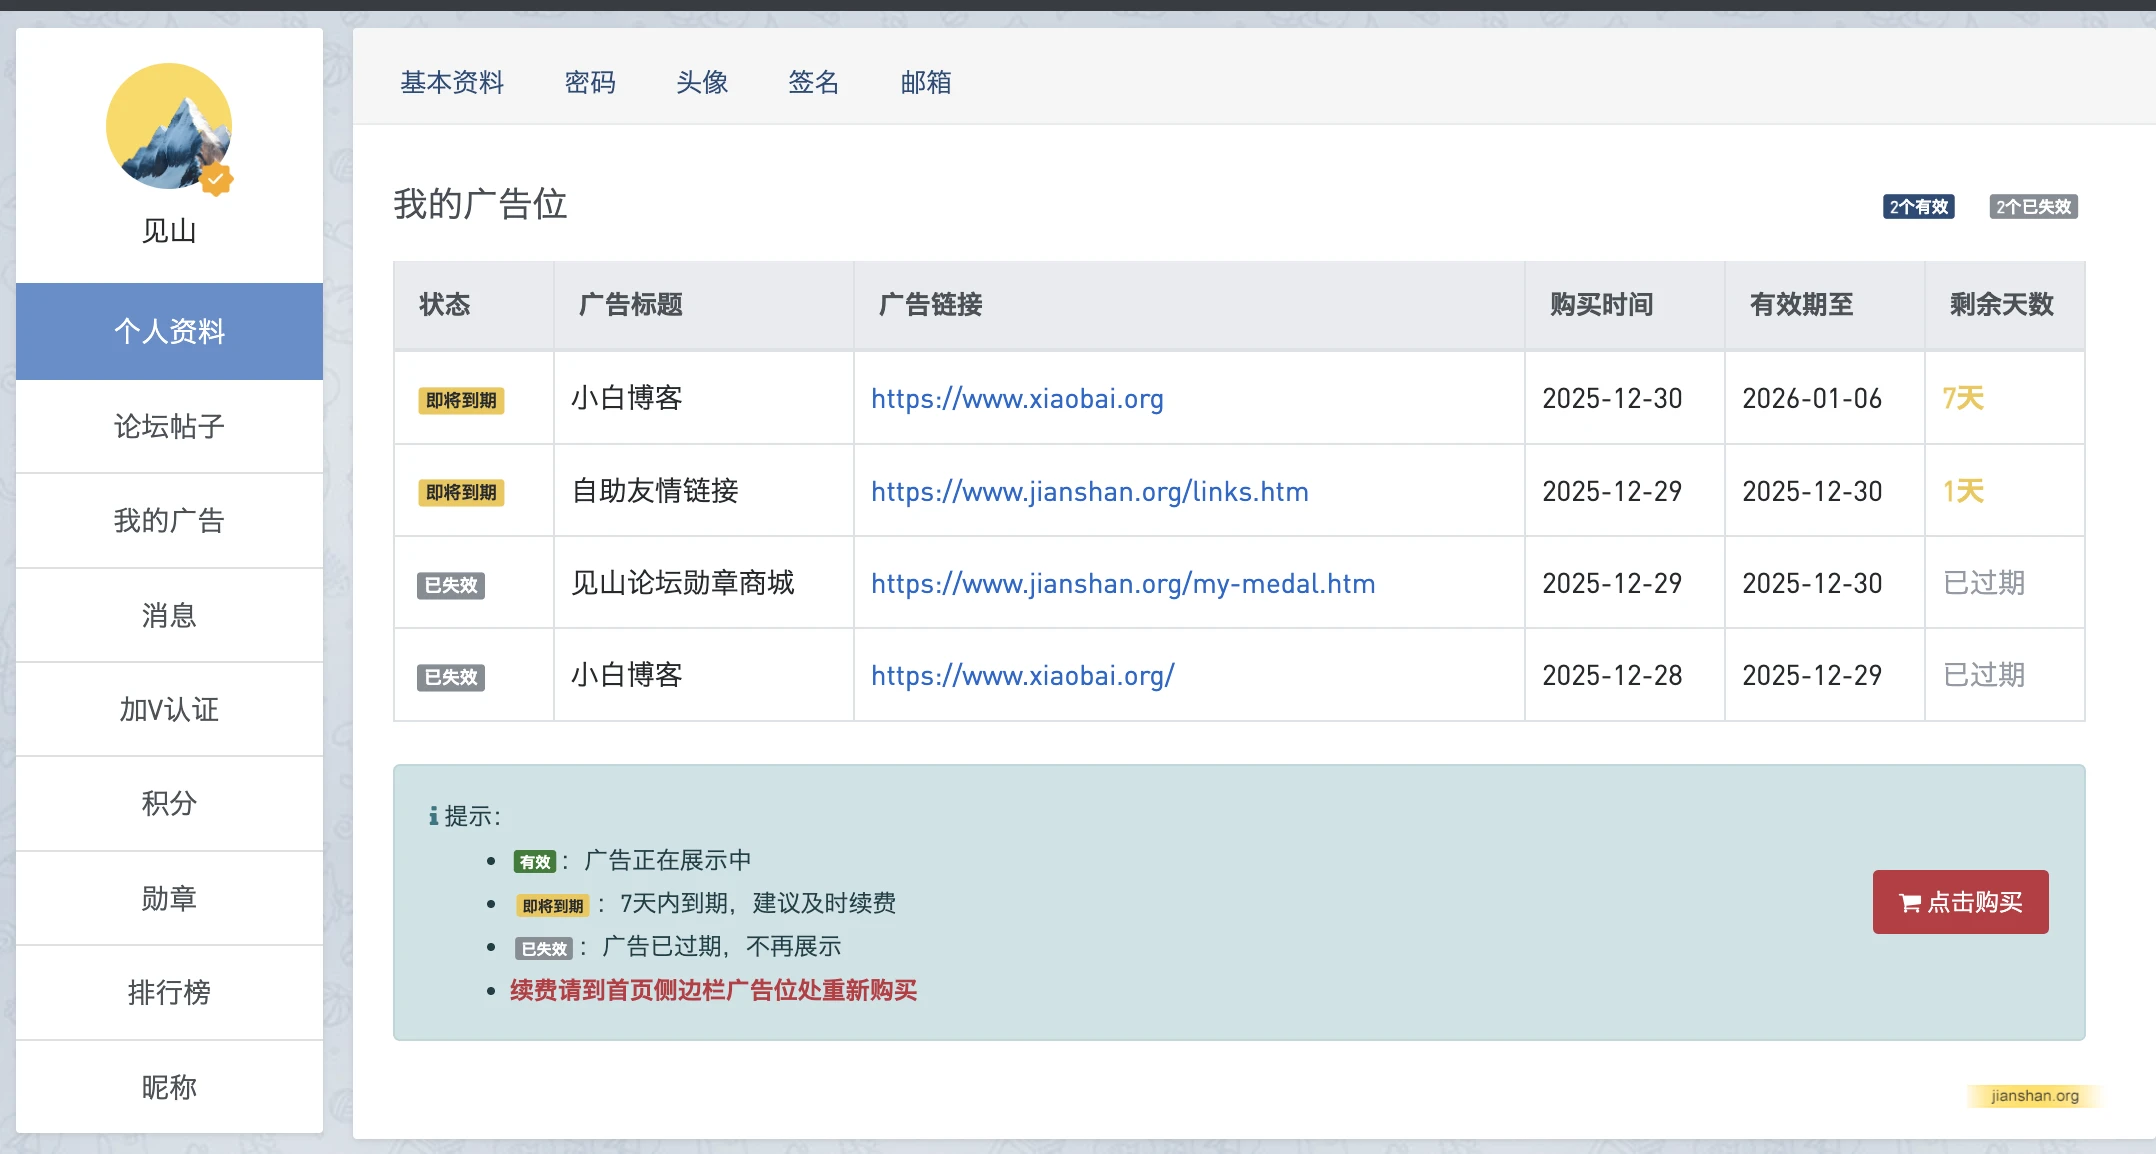2156x1154 pixels.
Task: Select the 邮箱 tab
Action: 926,82
